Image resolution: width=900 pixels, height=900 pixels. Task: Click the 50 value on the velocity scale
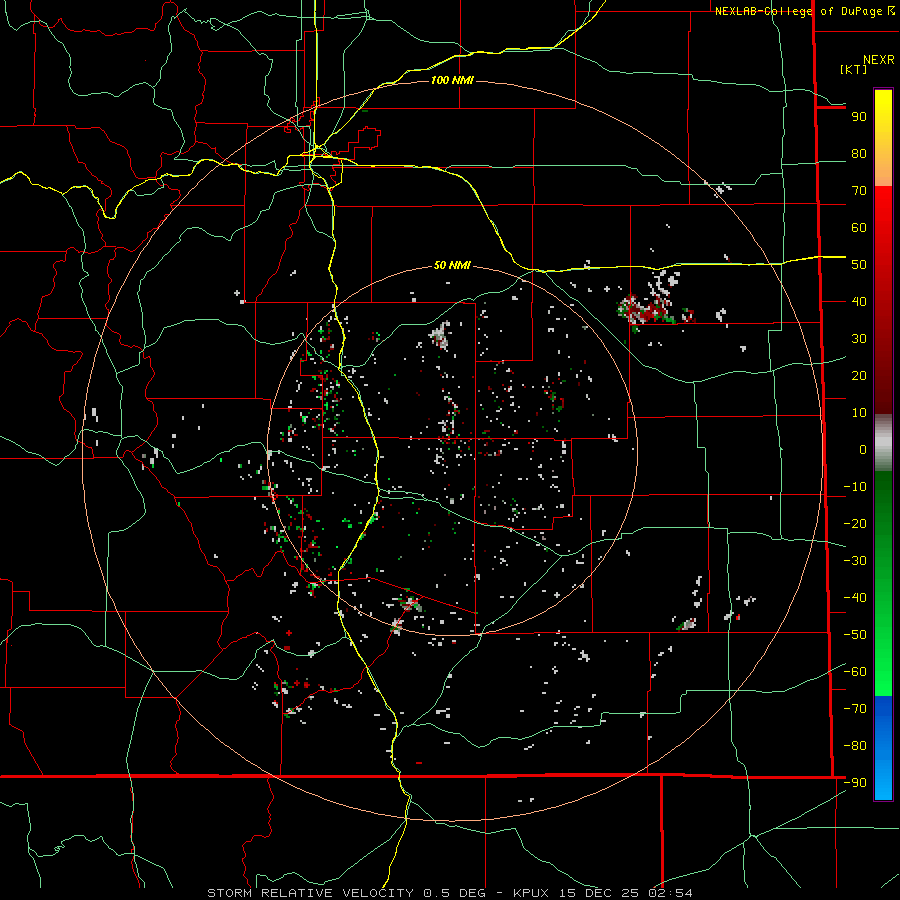coord(859,265)
